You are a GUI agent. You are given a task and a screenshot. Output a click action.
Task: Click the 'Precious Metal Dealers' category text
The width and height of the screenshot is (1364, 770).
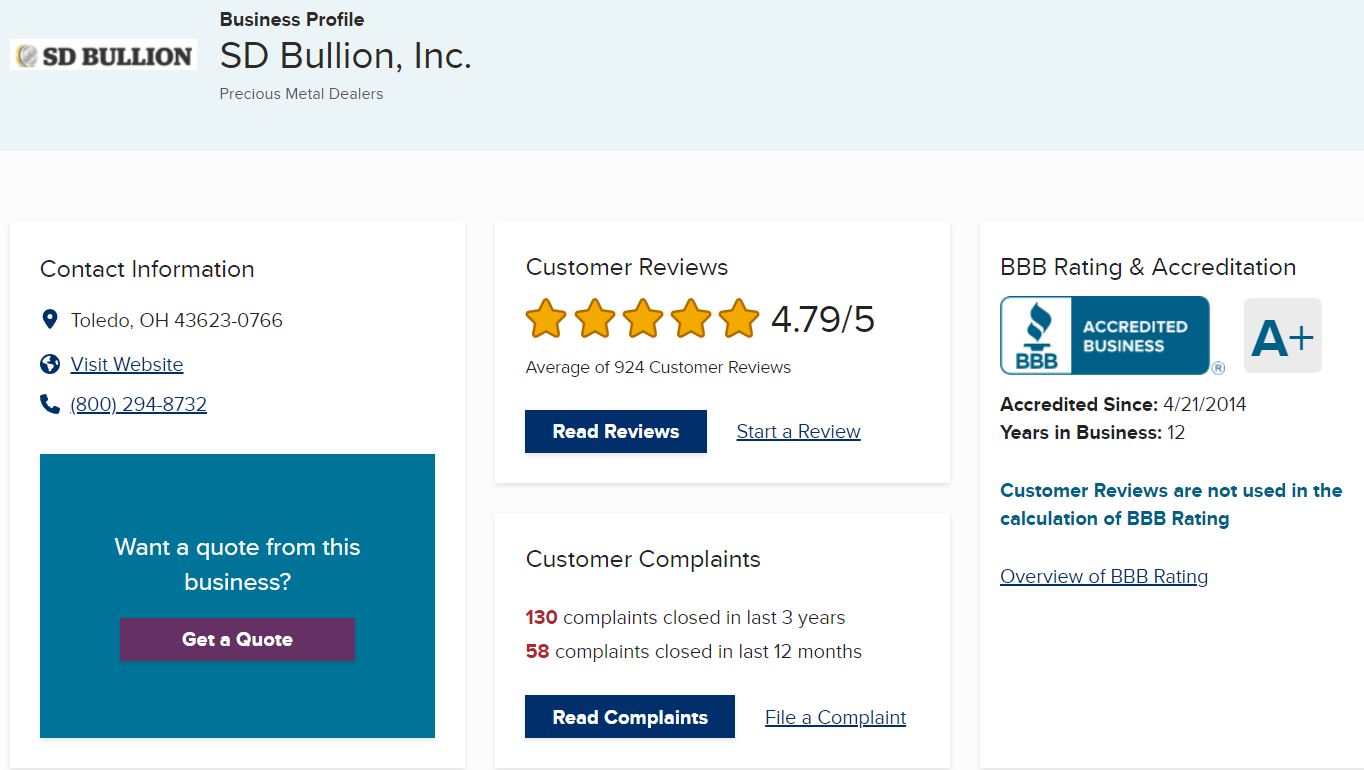click(301, 94)
